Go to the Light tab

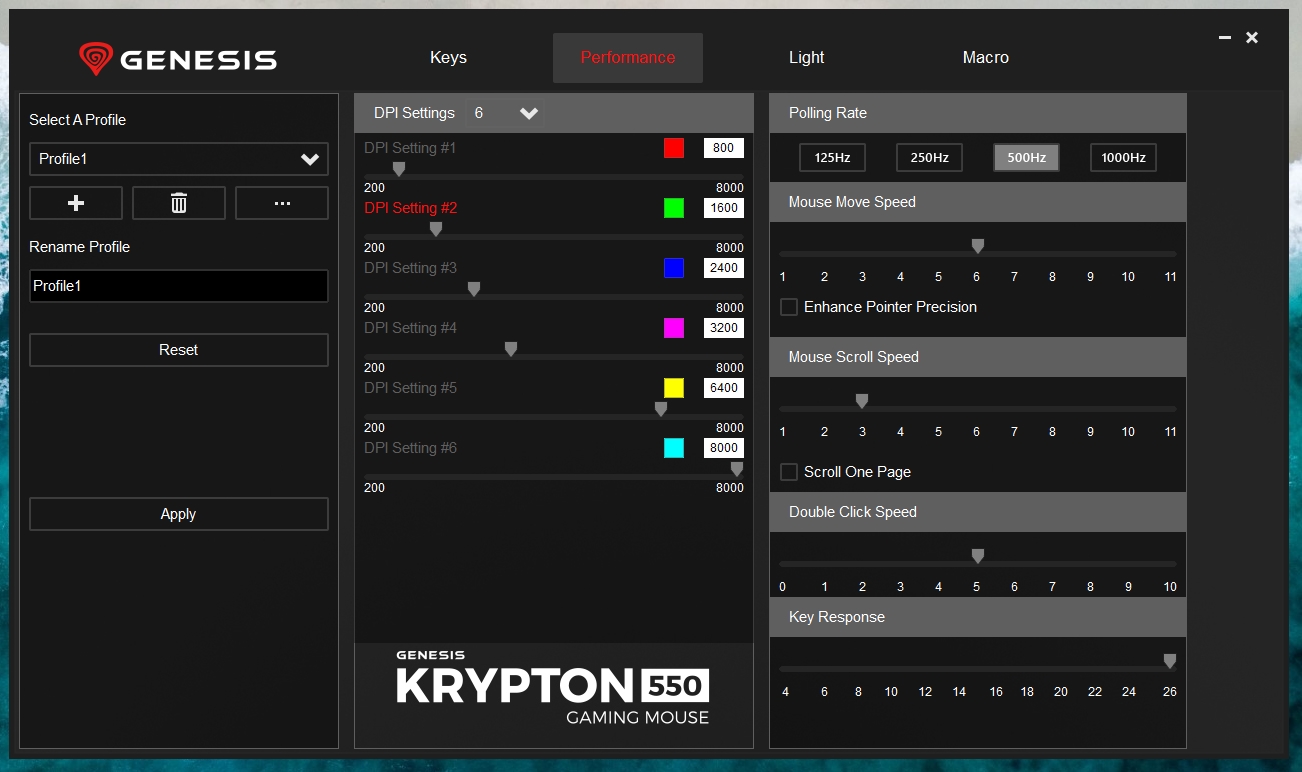point(806,58)
